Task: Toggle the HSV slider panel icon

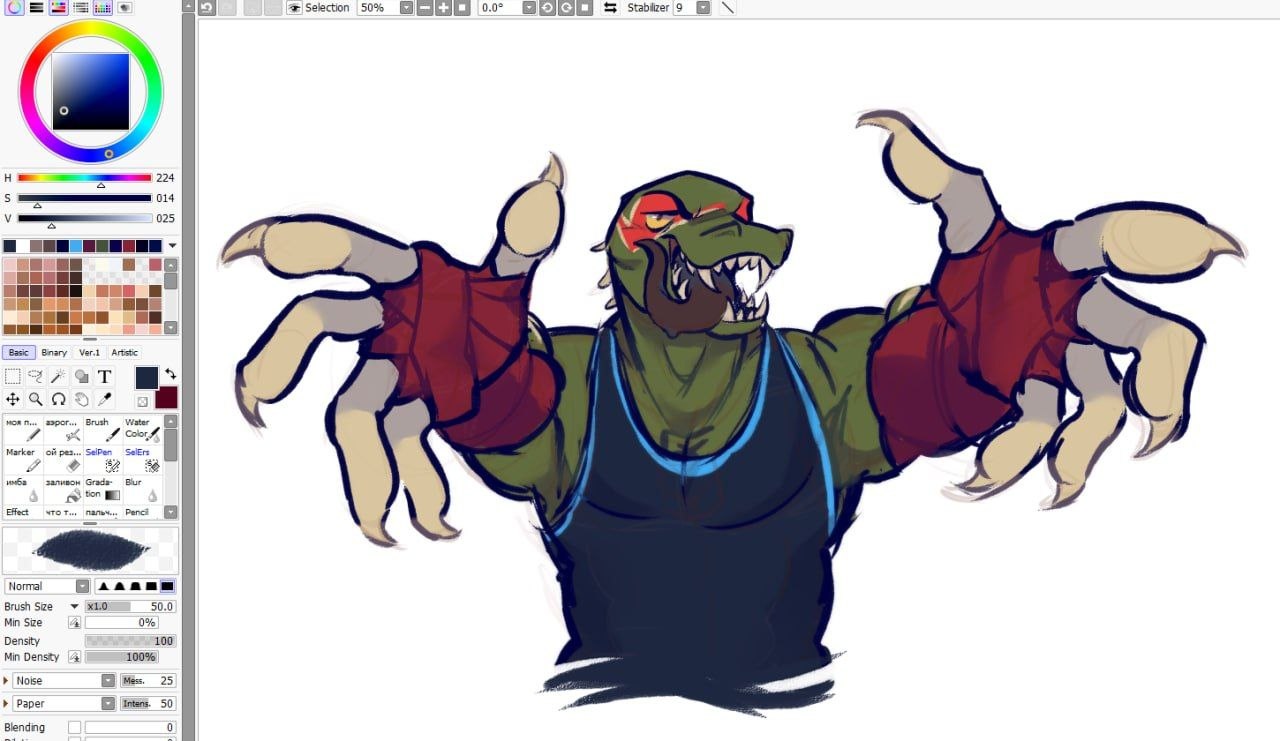Action: point(58,7)
